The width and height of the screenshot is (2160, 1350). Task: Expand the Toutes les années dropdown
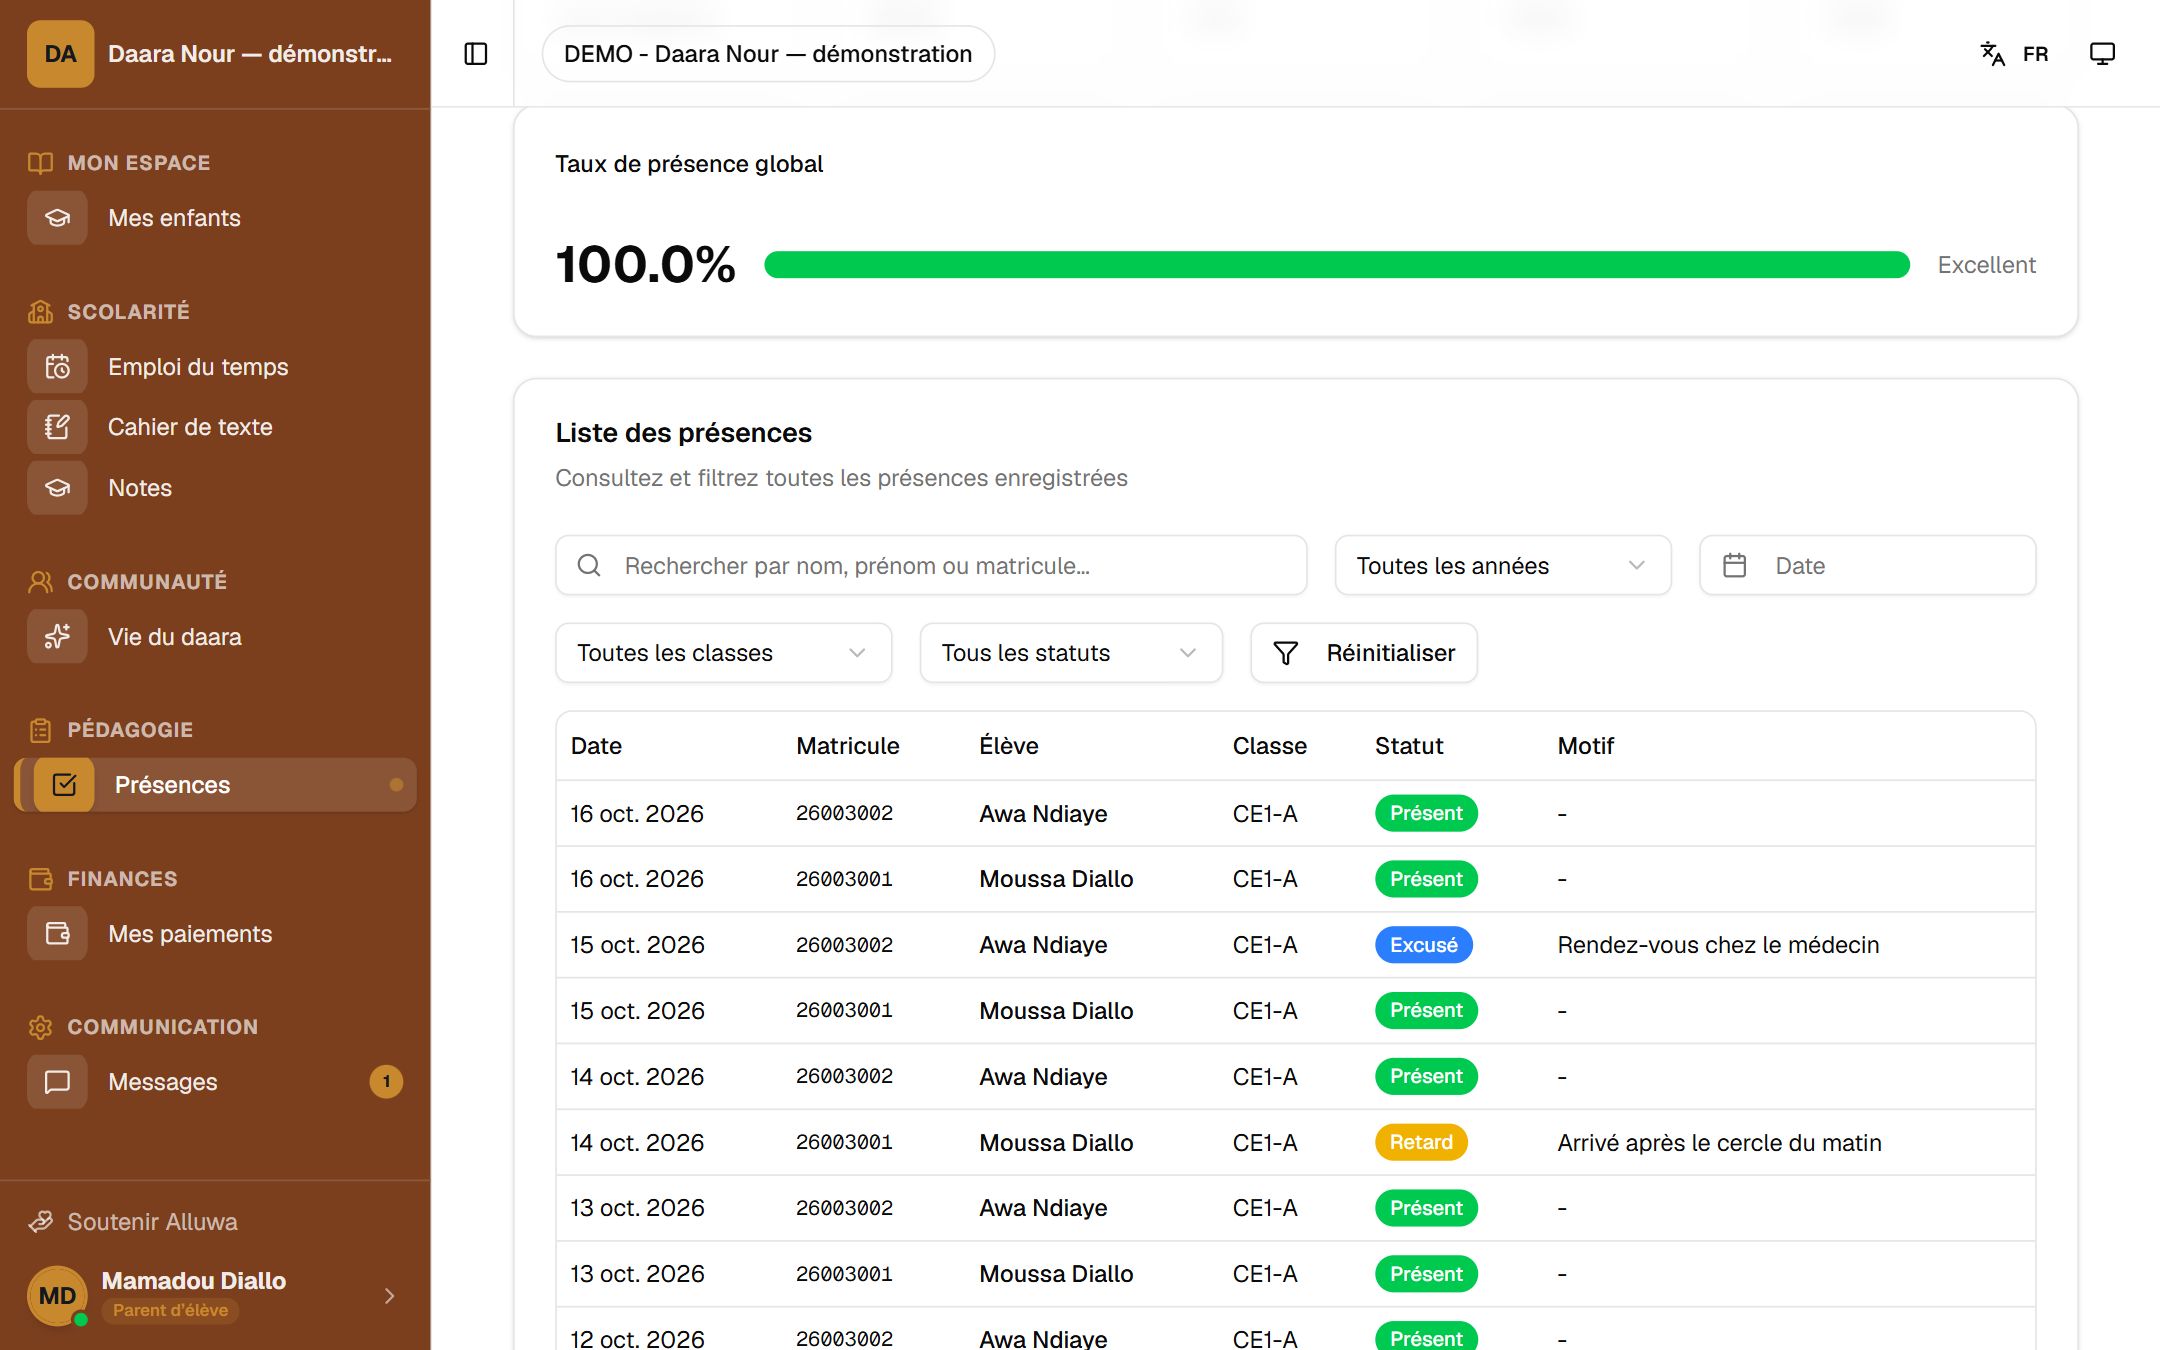click(x=1503, y=566)
